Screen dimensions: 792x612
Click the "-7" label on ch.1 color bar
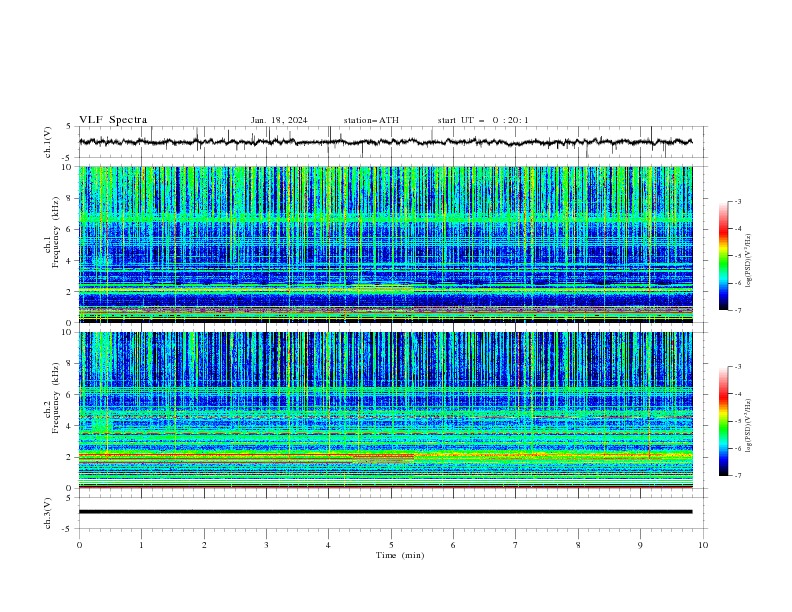click(737, 310)
